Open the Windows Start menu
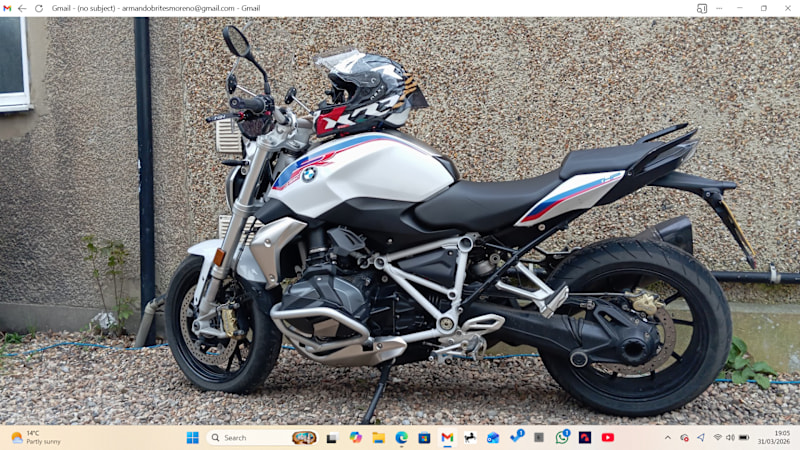800x450 pixels. click(193, 437)
